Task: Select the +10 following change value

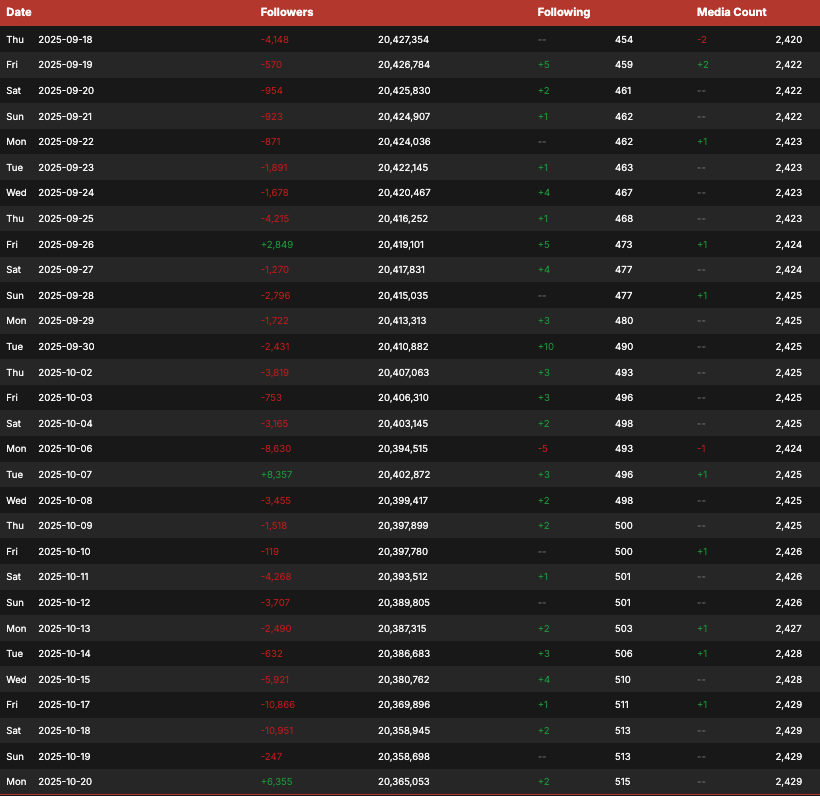Action: tap(543, 346)
